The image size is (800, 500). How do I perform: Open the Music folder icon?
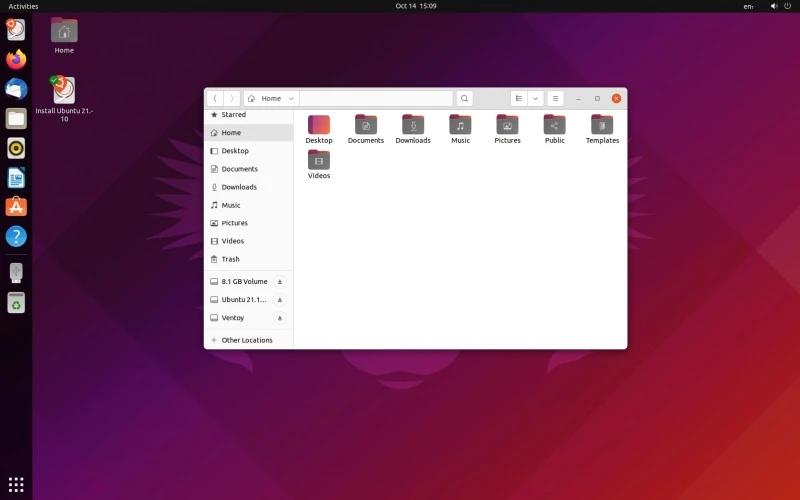pyautogui.click(x=460, y=125)
